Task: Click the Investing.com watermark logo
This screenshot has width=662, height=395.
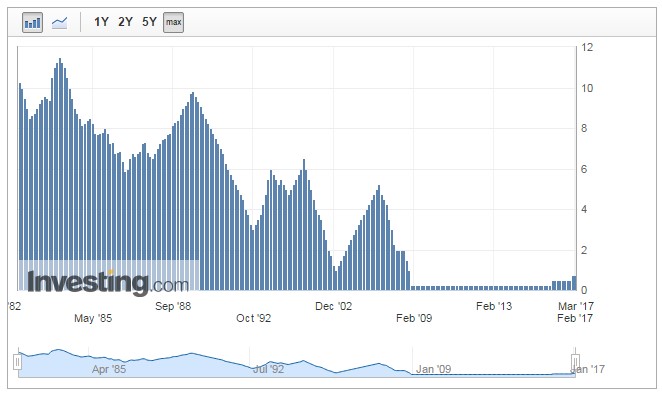Action: pyautogui.click(x=108, y=282)
